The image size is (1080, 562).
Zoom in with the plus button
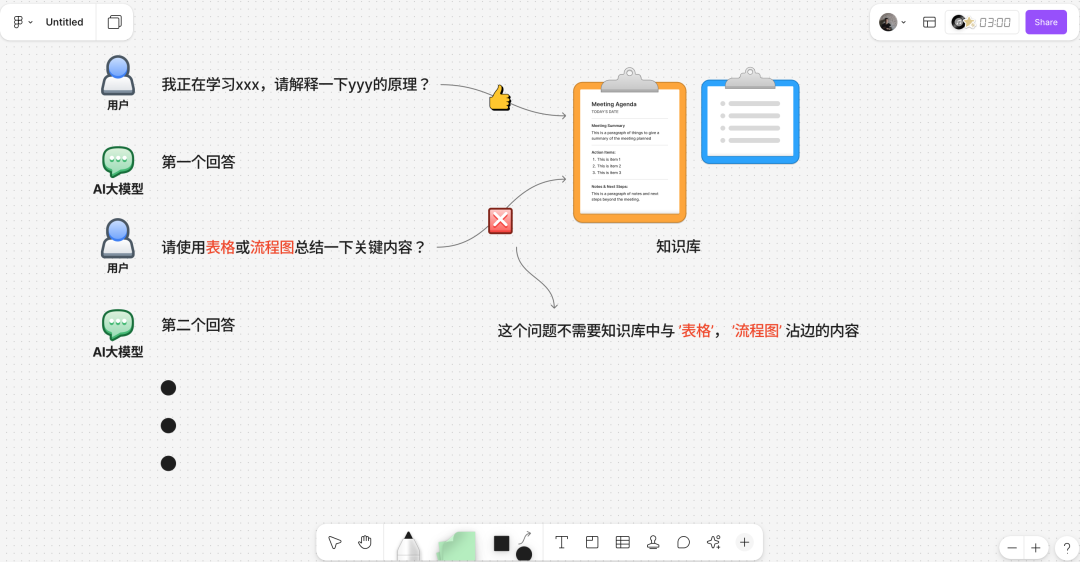[1035, 548]
